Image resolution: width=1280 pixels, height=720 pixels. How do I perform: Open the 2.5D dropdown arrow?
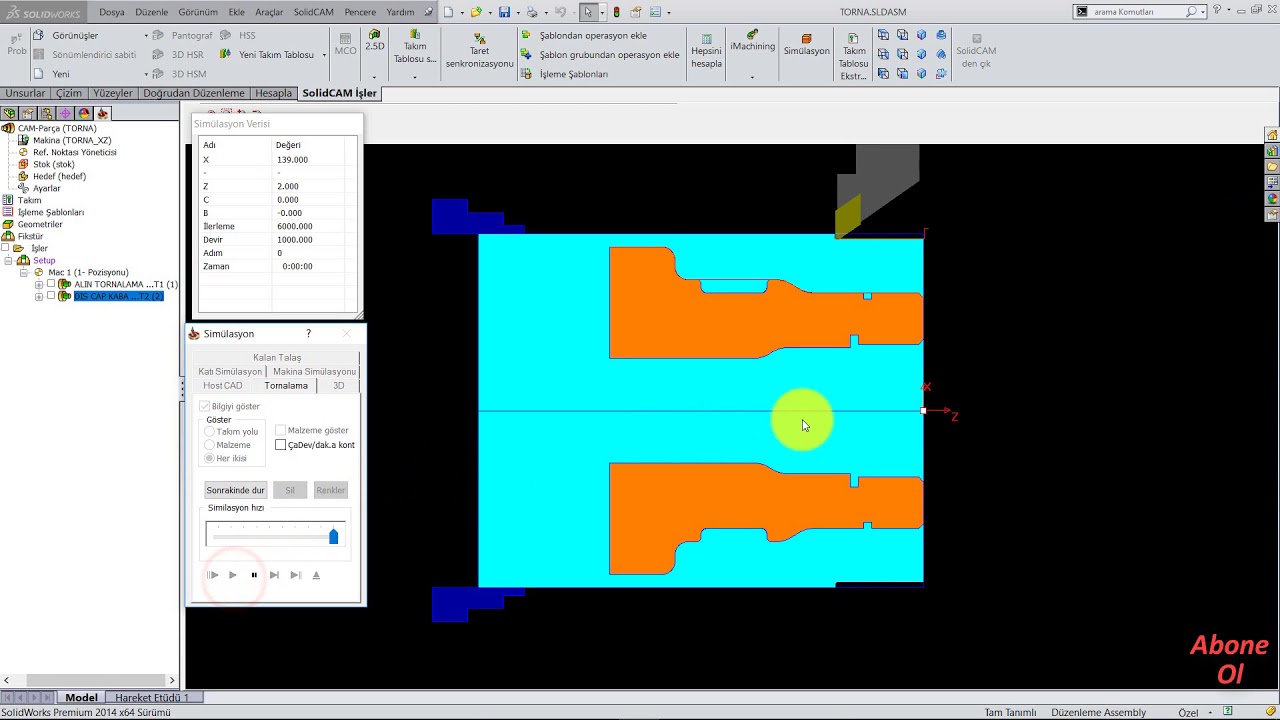click(x=374, y=76)
